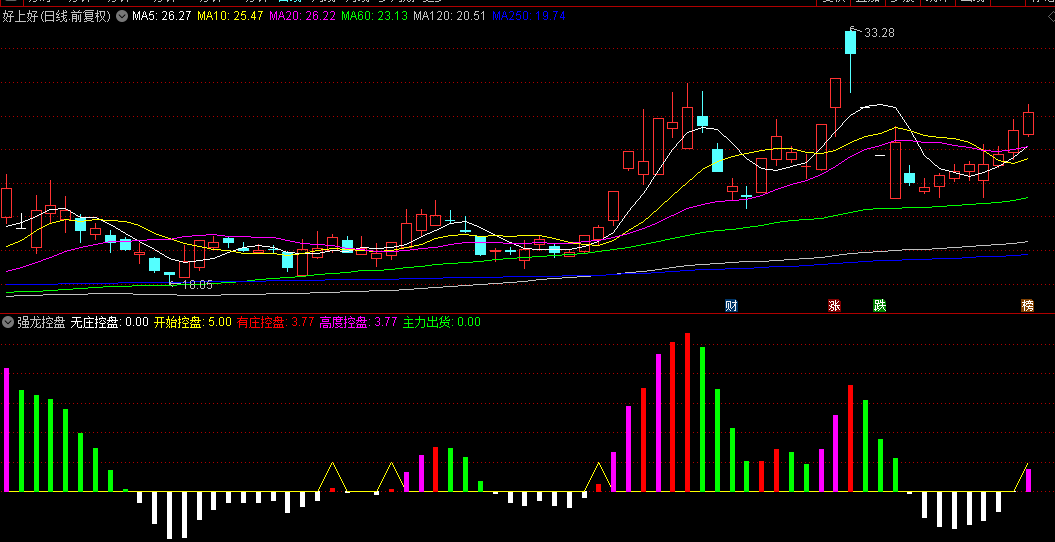
Task: Click the red 有庄控盘: 3.77 value
Action: [275, 322]
